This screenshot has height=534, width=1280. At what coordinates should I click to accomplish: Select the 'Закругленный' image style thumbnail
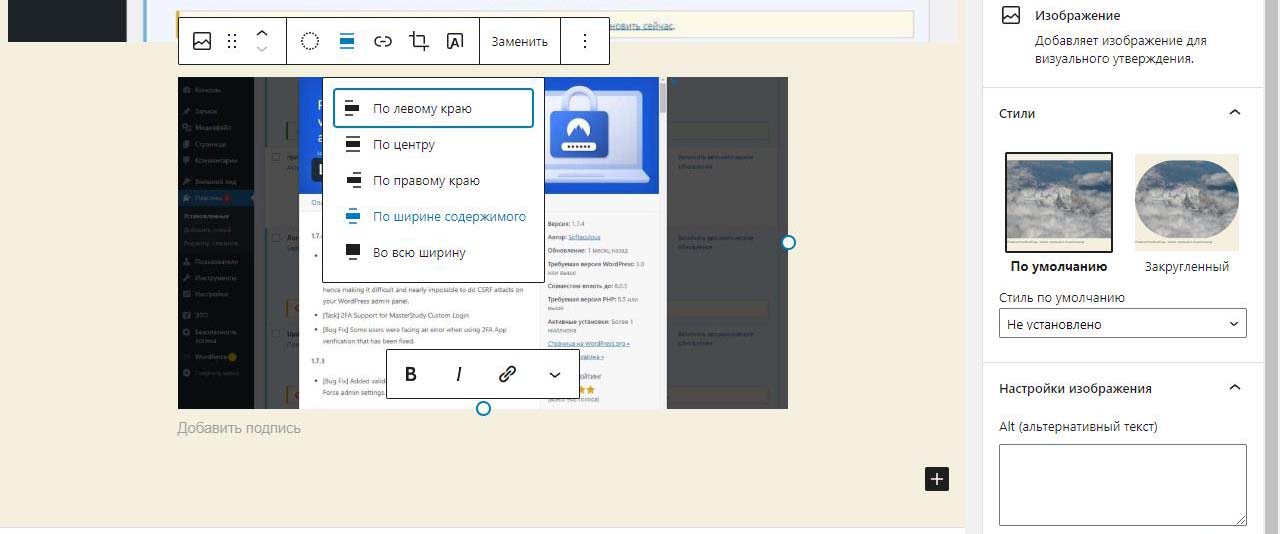(1186, 203)
